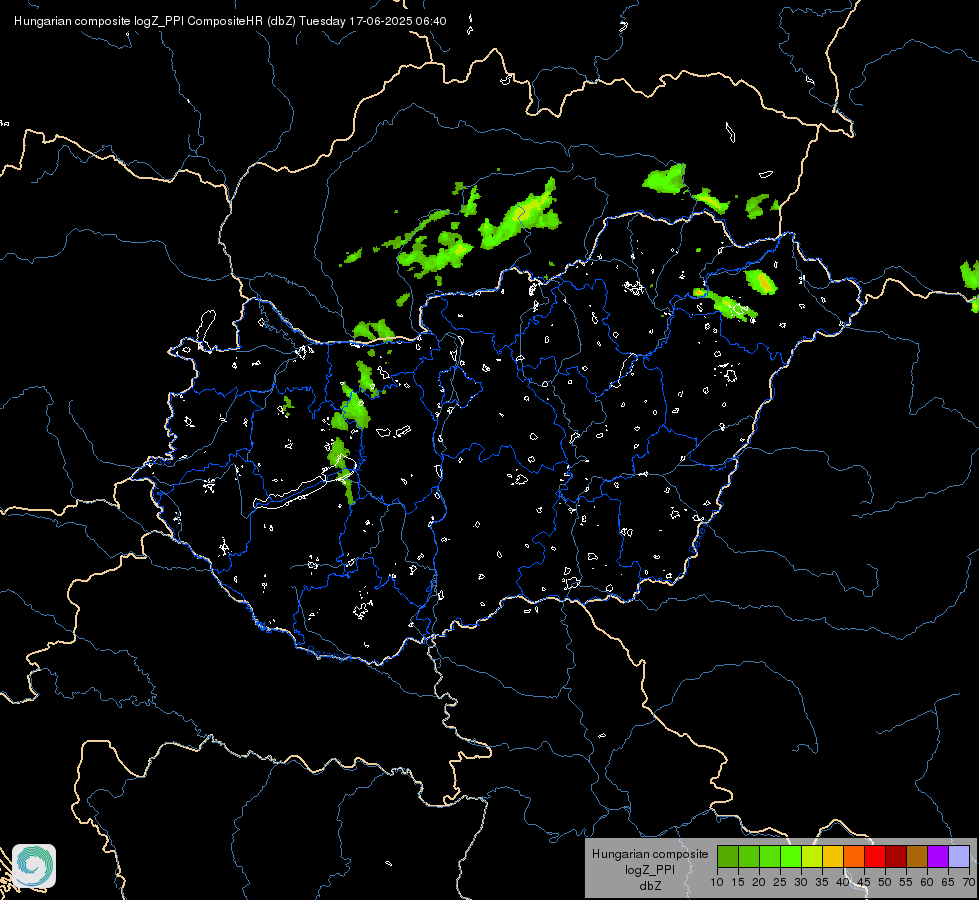Select the 50-55 dBZ dark red swatch

pyautogui.click(x=896, y=856)
